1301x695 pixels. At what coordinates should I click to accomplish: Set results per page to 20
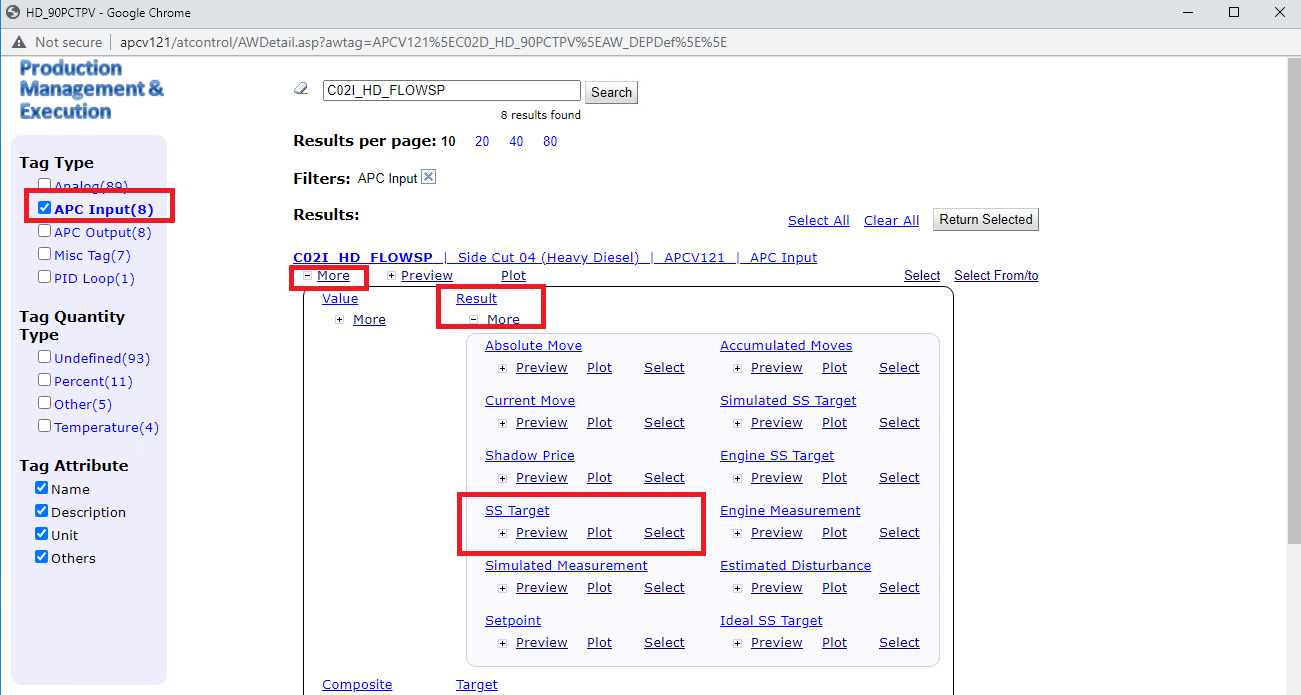click(482, 142)
